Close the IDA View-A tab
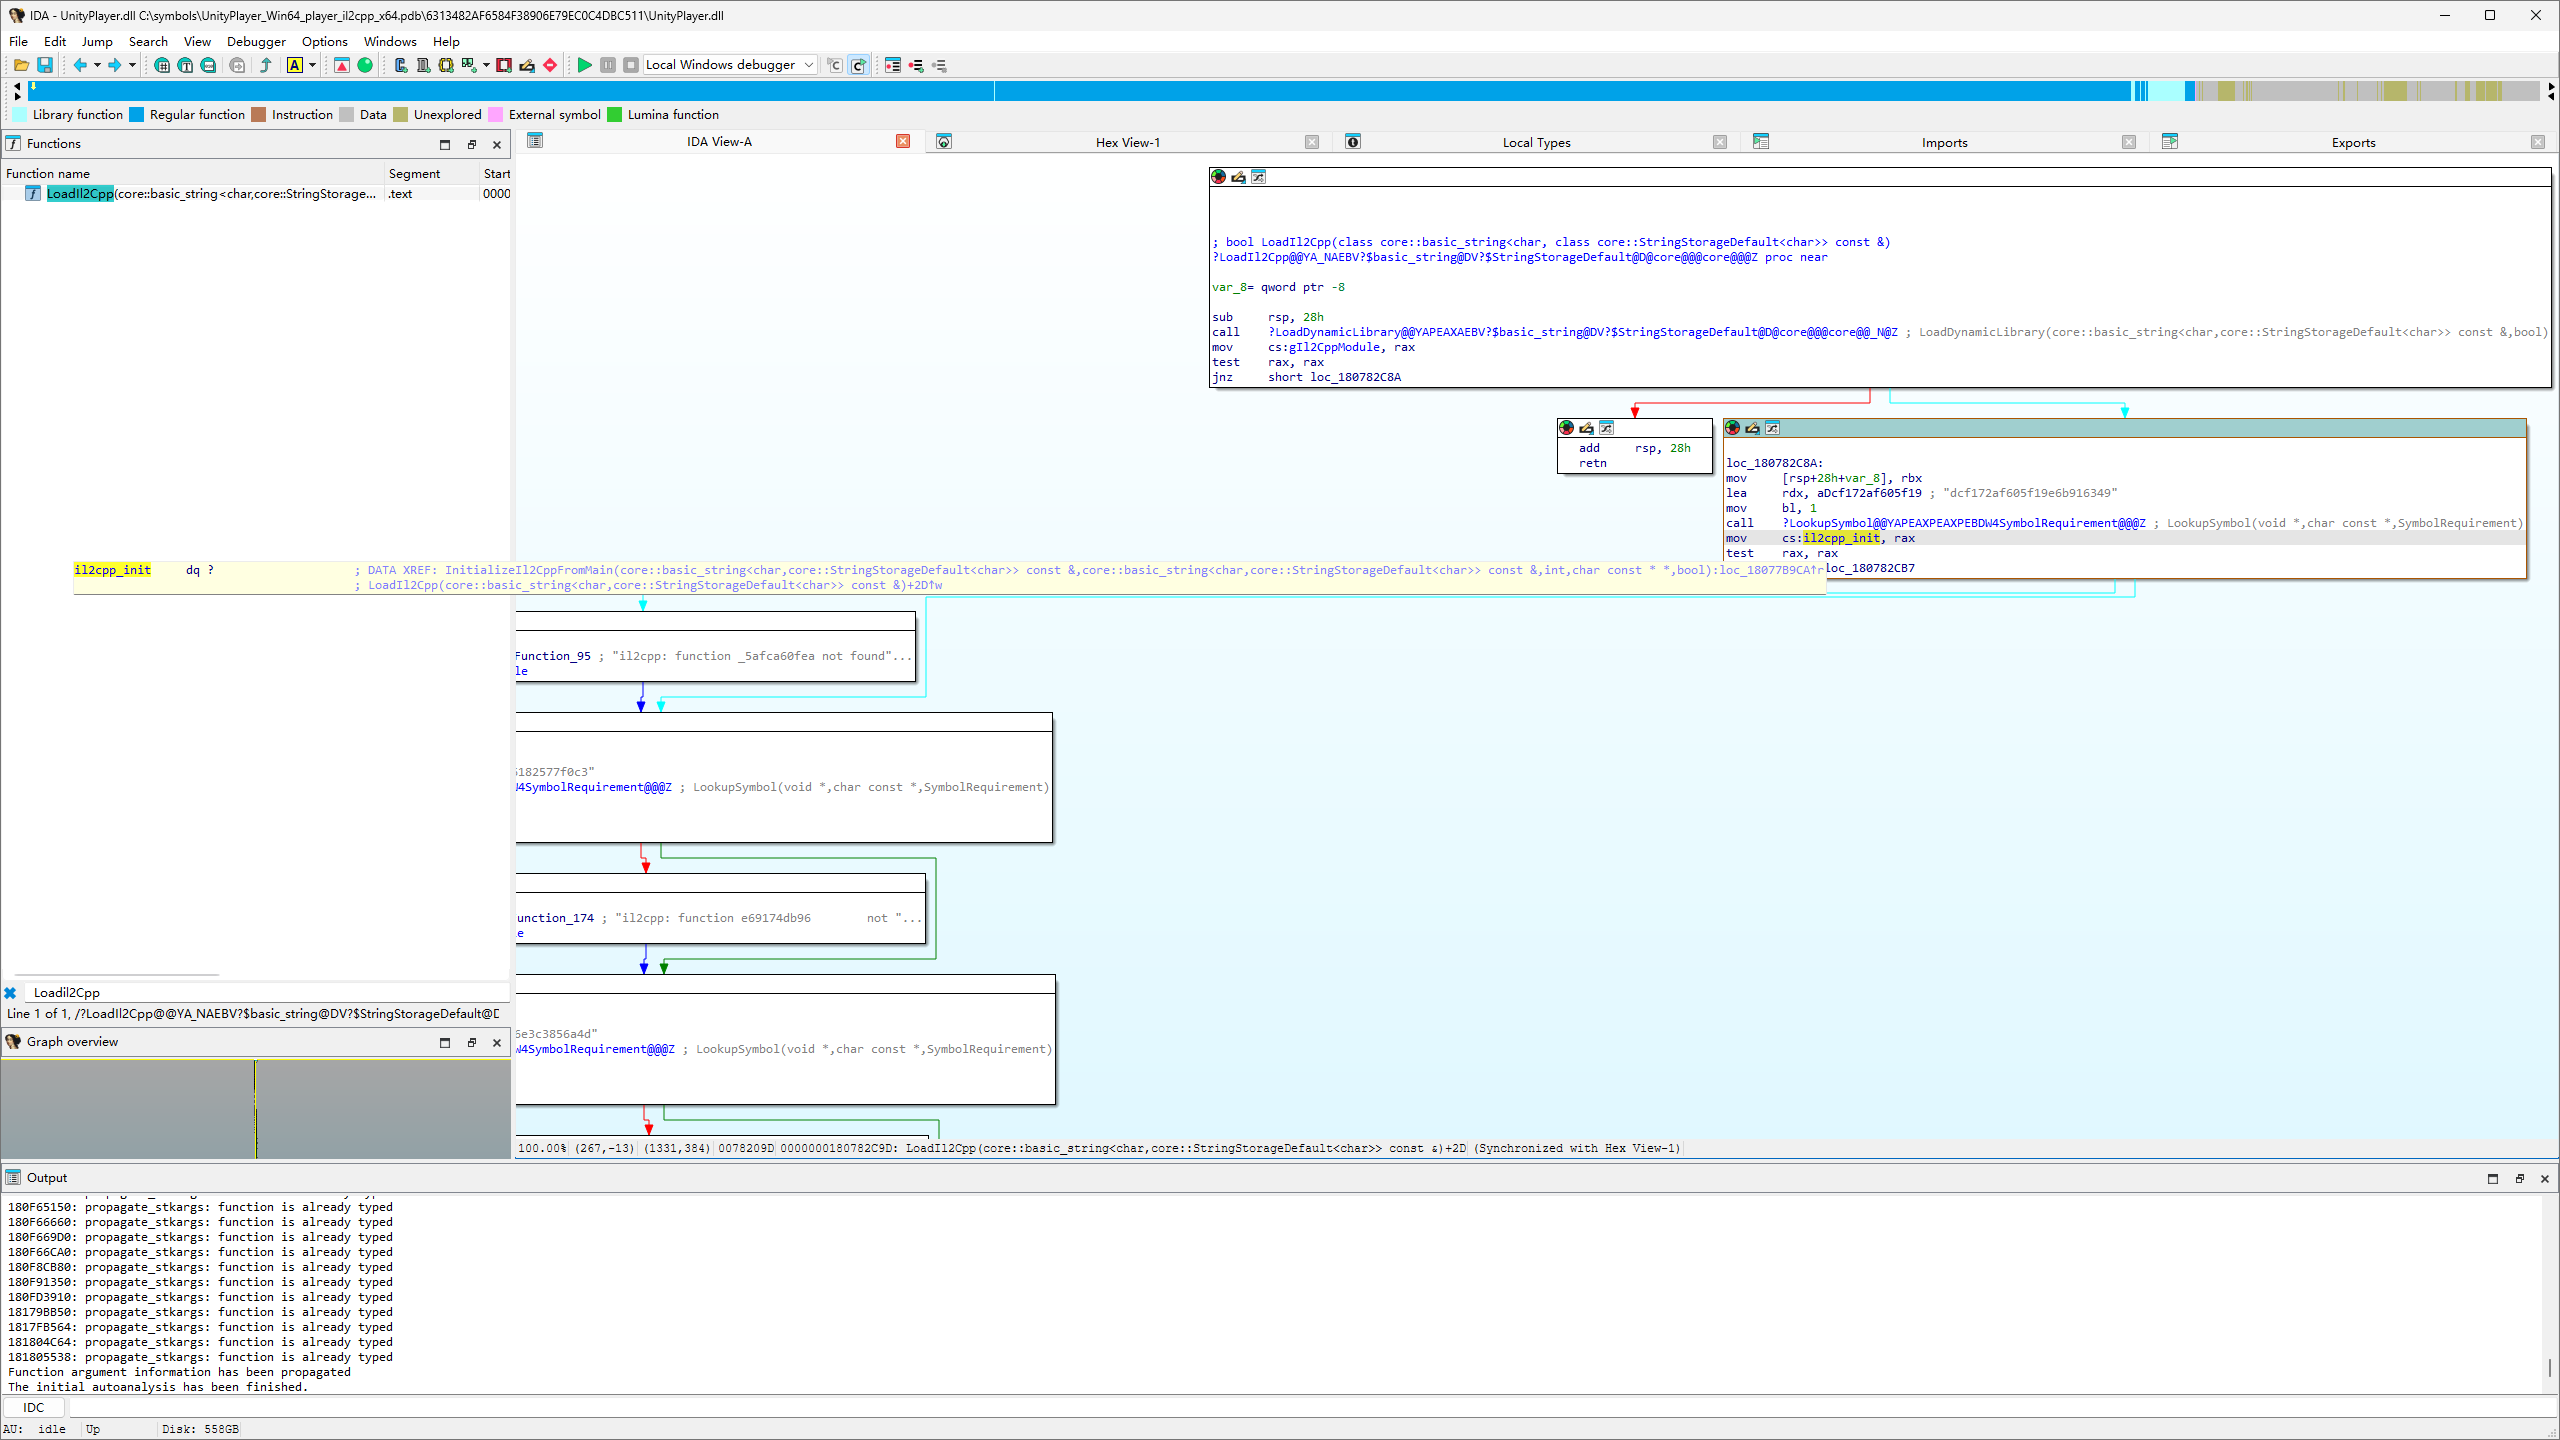 click(x=903, y=141)
